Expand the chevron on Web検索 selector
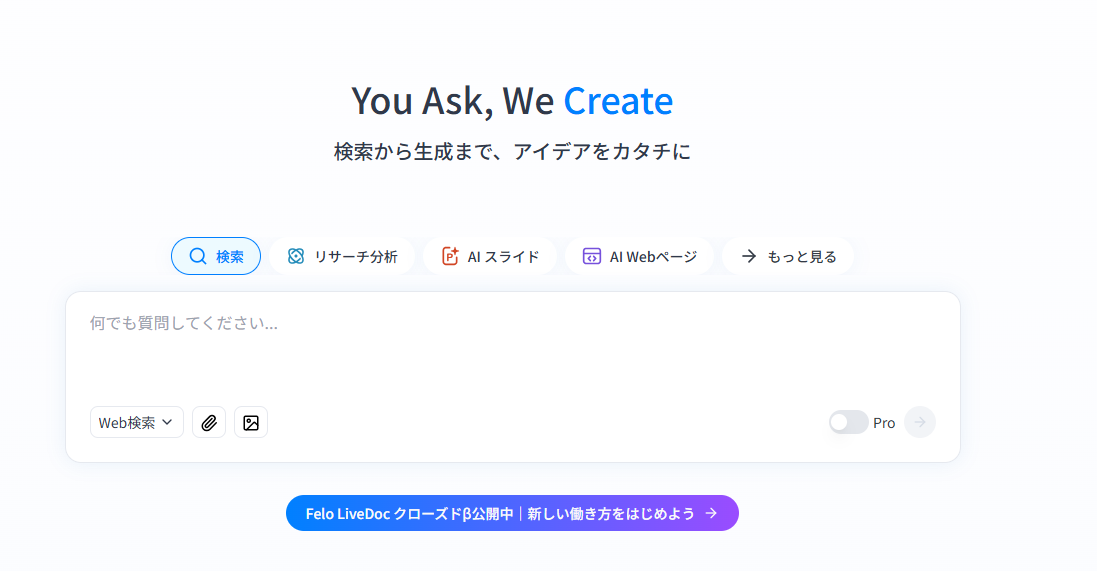 click(167, 422)
